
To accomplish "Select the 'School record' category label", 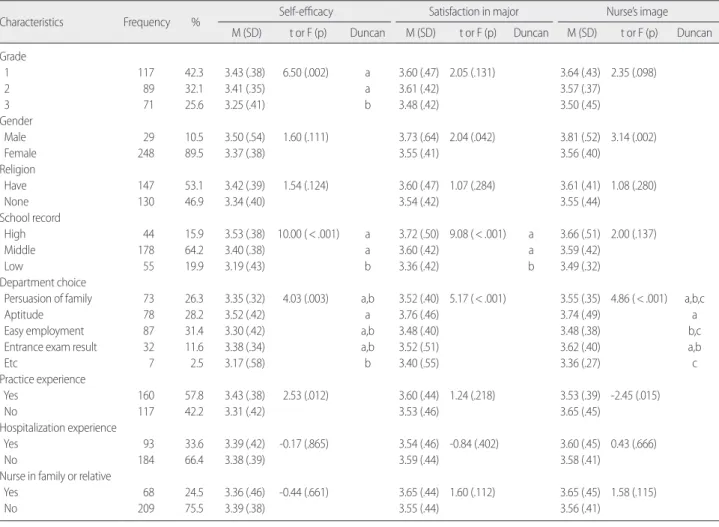I will (30, 218).
